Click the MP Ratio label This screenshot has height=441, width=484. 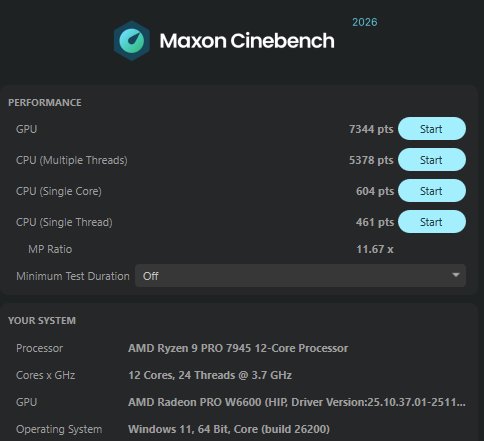pyautogui.click(x=50, y=249)
